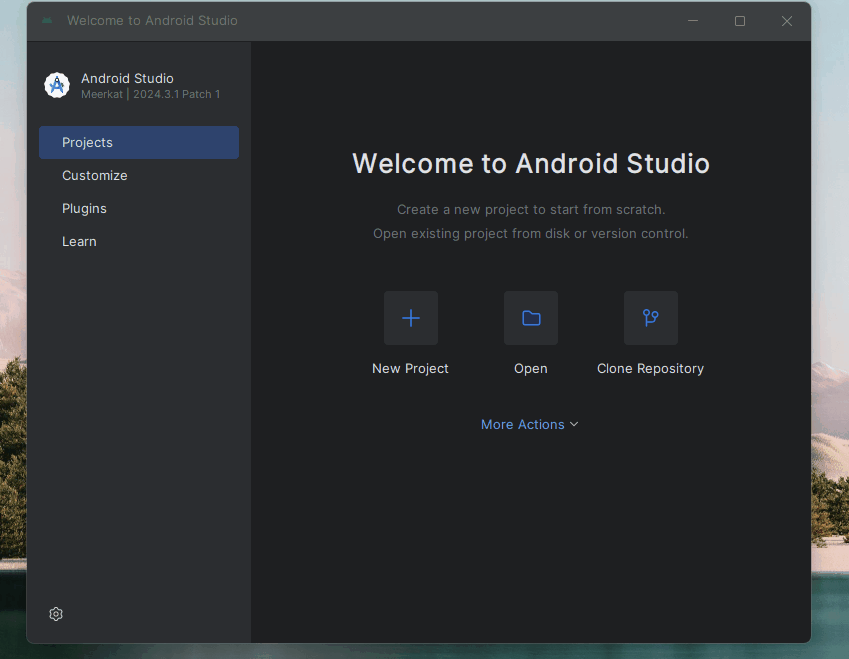Open the Plugins tab
Viewport: 849px width, 659px height.
point(139,208)
